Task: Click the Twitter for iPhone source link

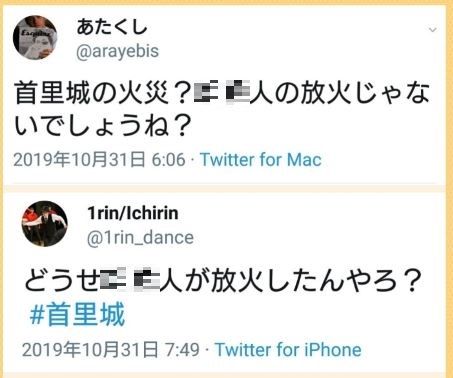Action: click(288, 350)
